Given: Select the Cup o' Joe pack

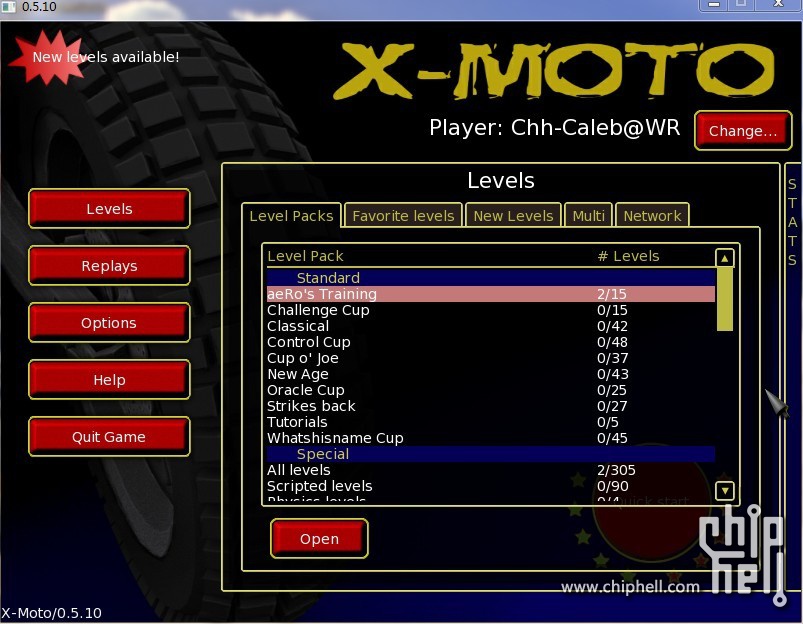Looking at the screenshot, I should [491, 358].
